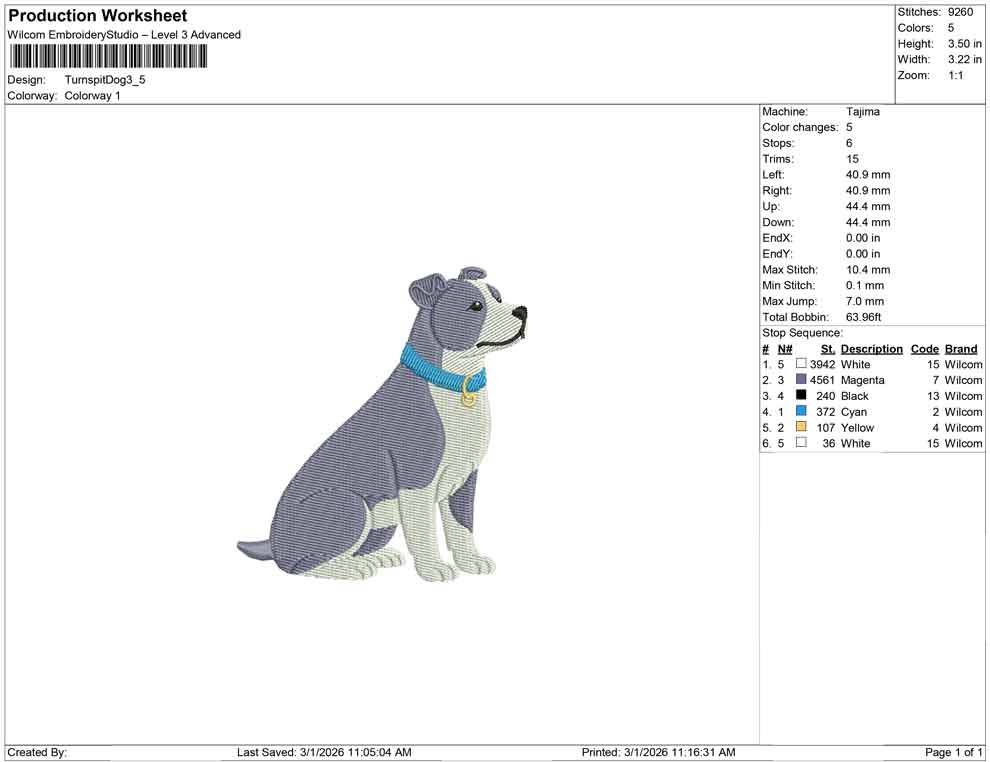Click the 'Cyan' description cell

click(854, 412)
